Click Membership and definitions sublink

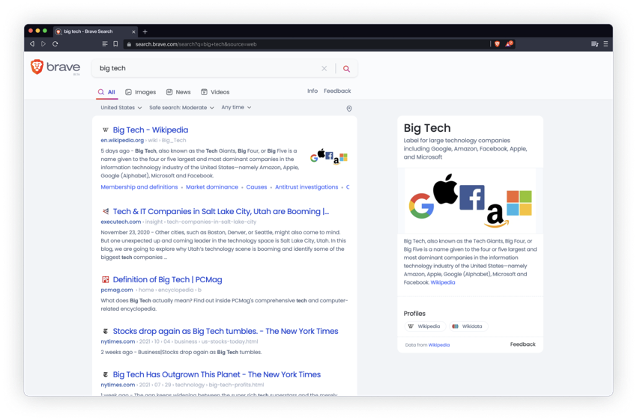coord(139,187)
